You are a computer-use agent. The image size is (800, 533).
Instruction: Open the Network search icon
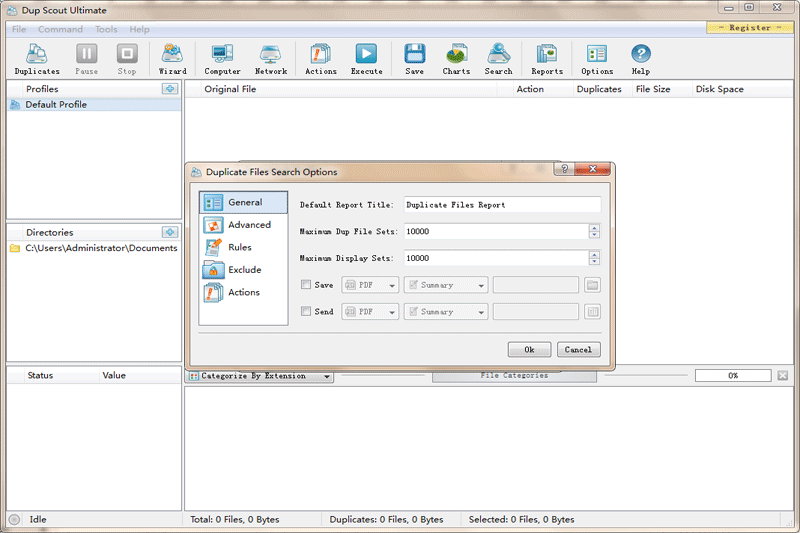pyautogui.click(x=271, y=59)
